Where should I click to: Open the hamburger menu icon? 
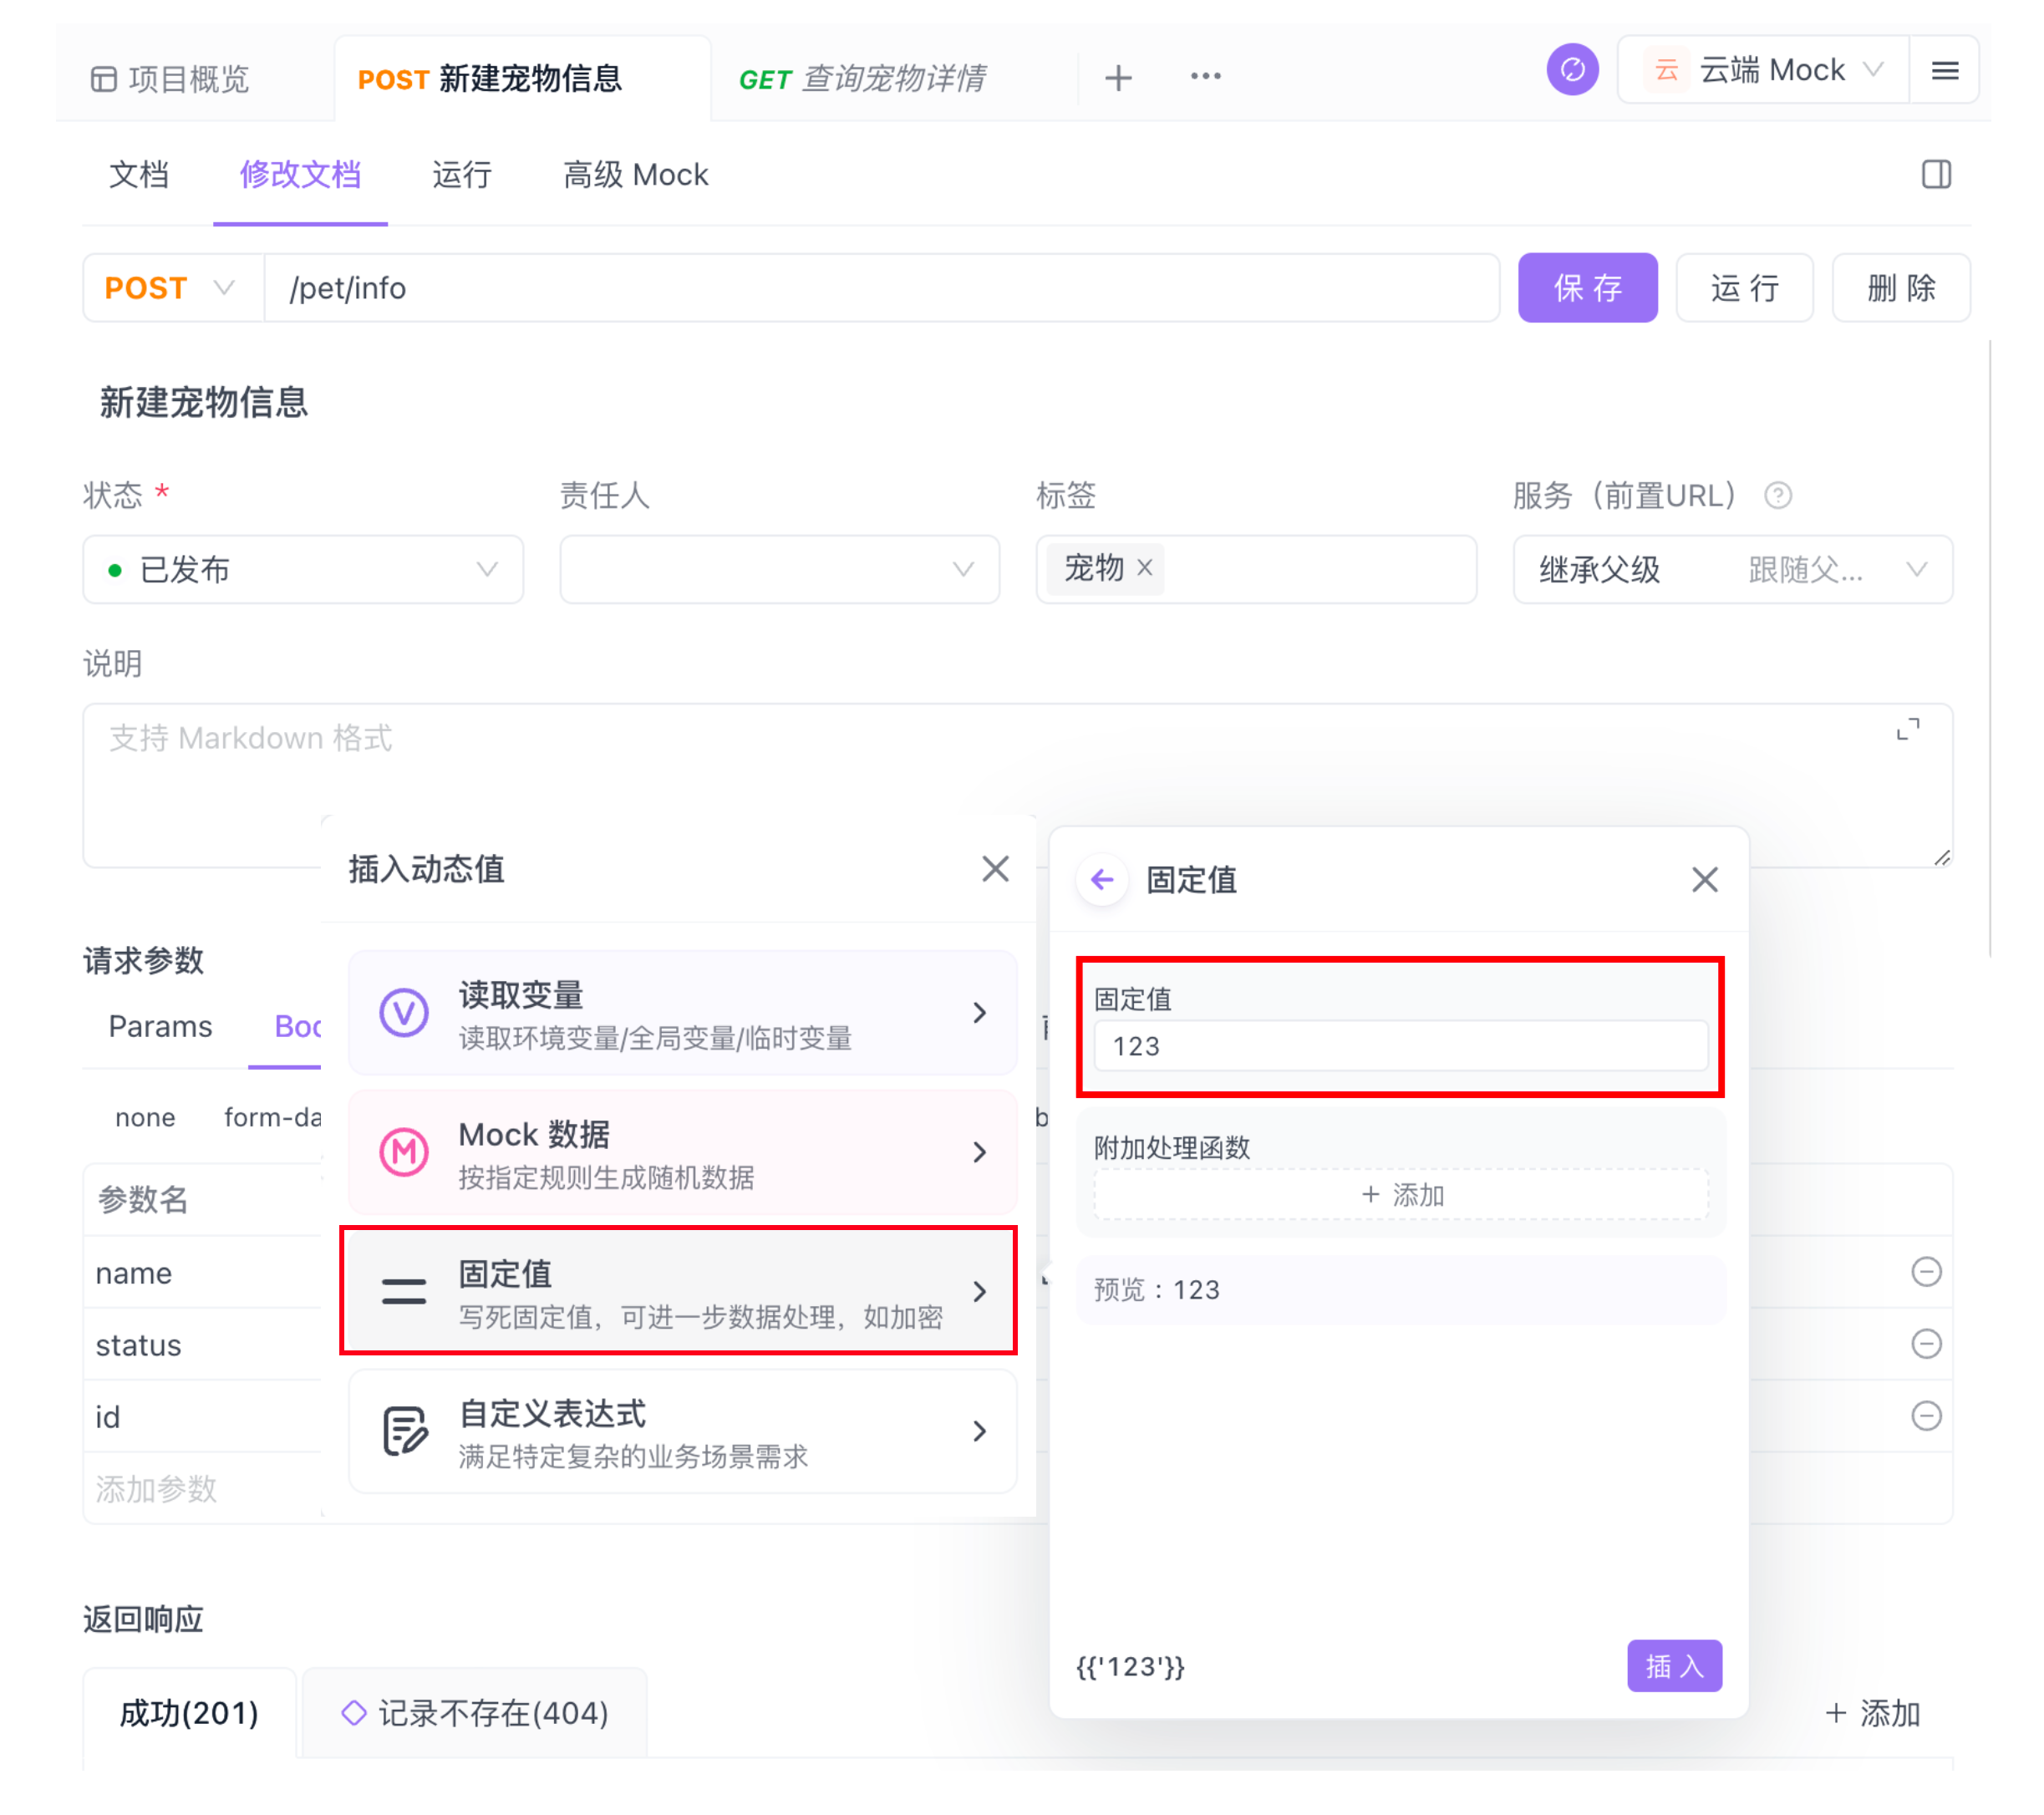(1944, 71)
